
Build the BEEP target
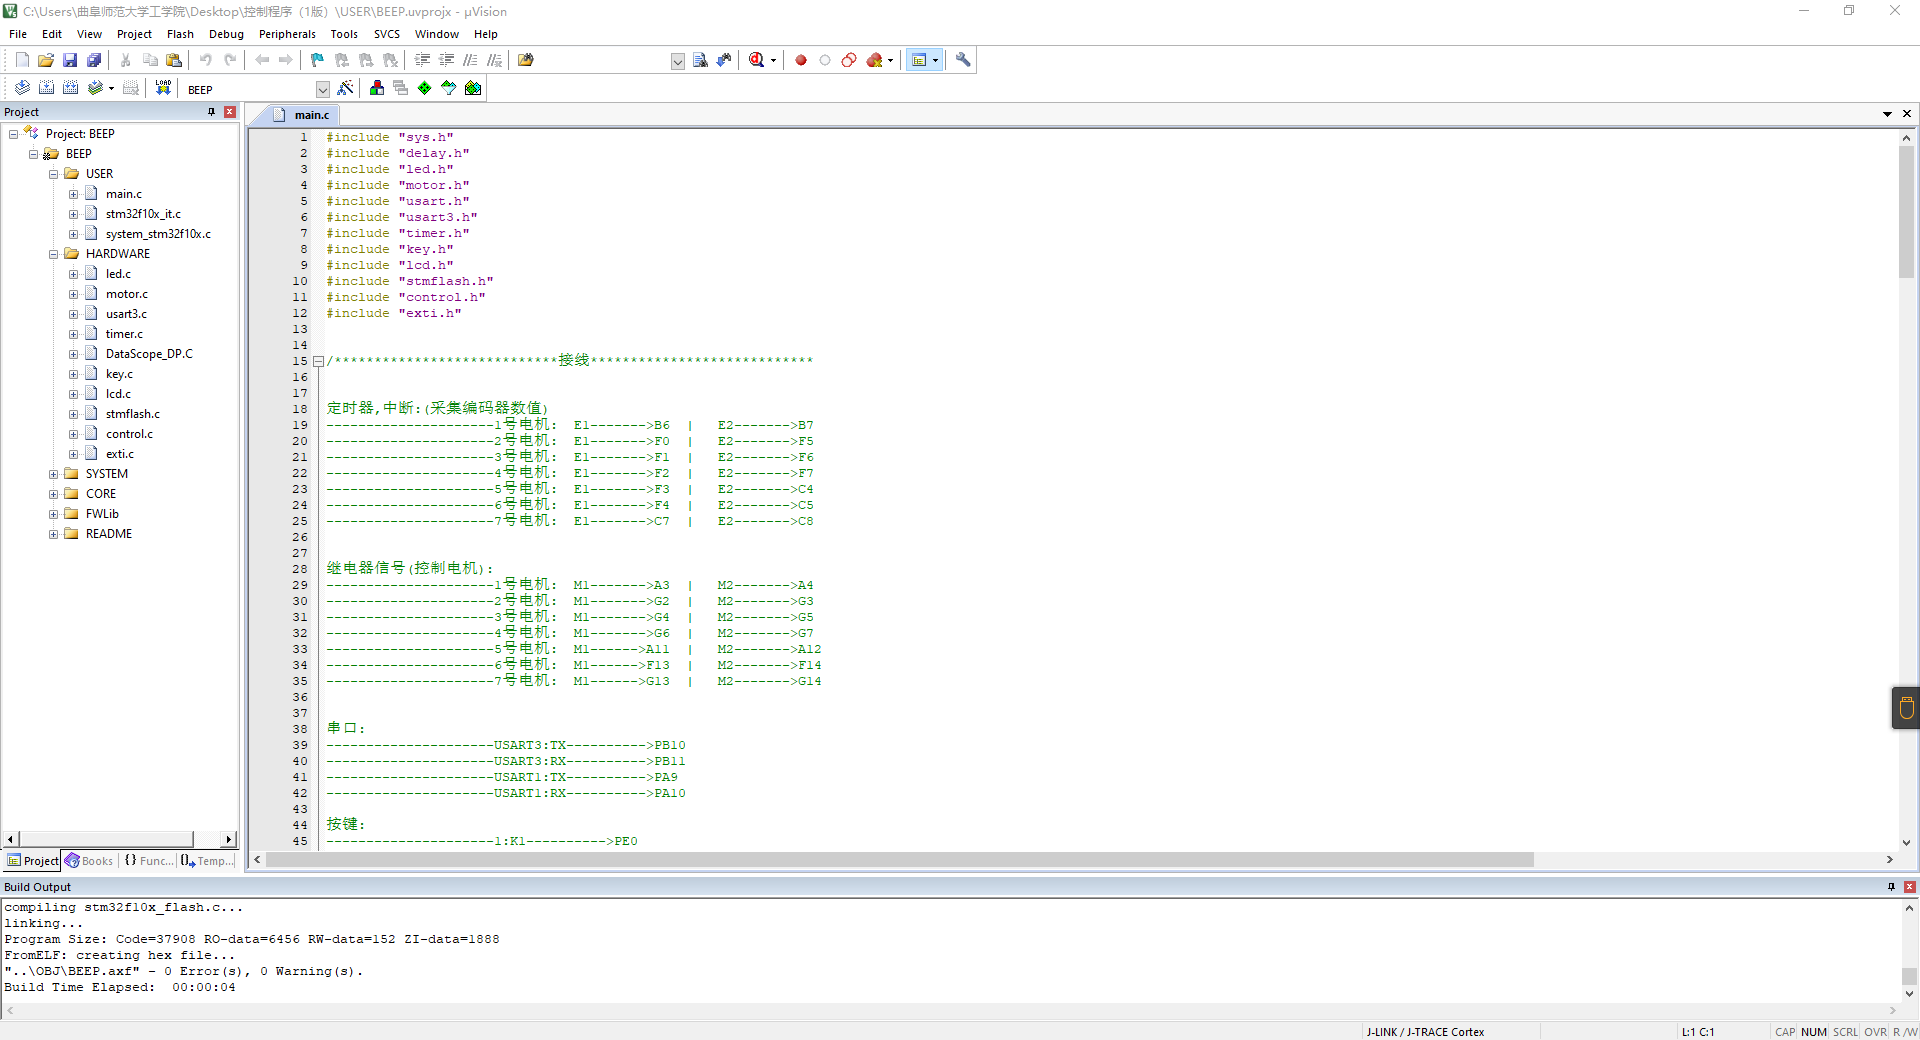coord(46,88)
